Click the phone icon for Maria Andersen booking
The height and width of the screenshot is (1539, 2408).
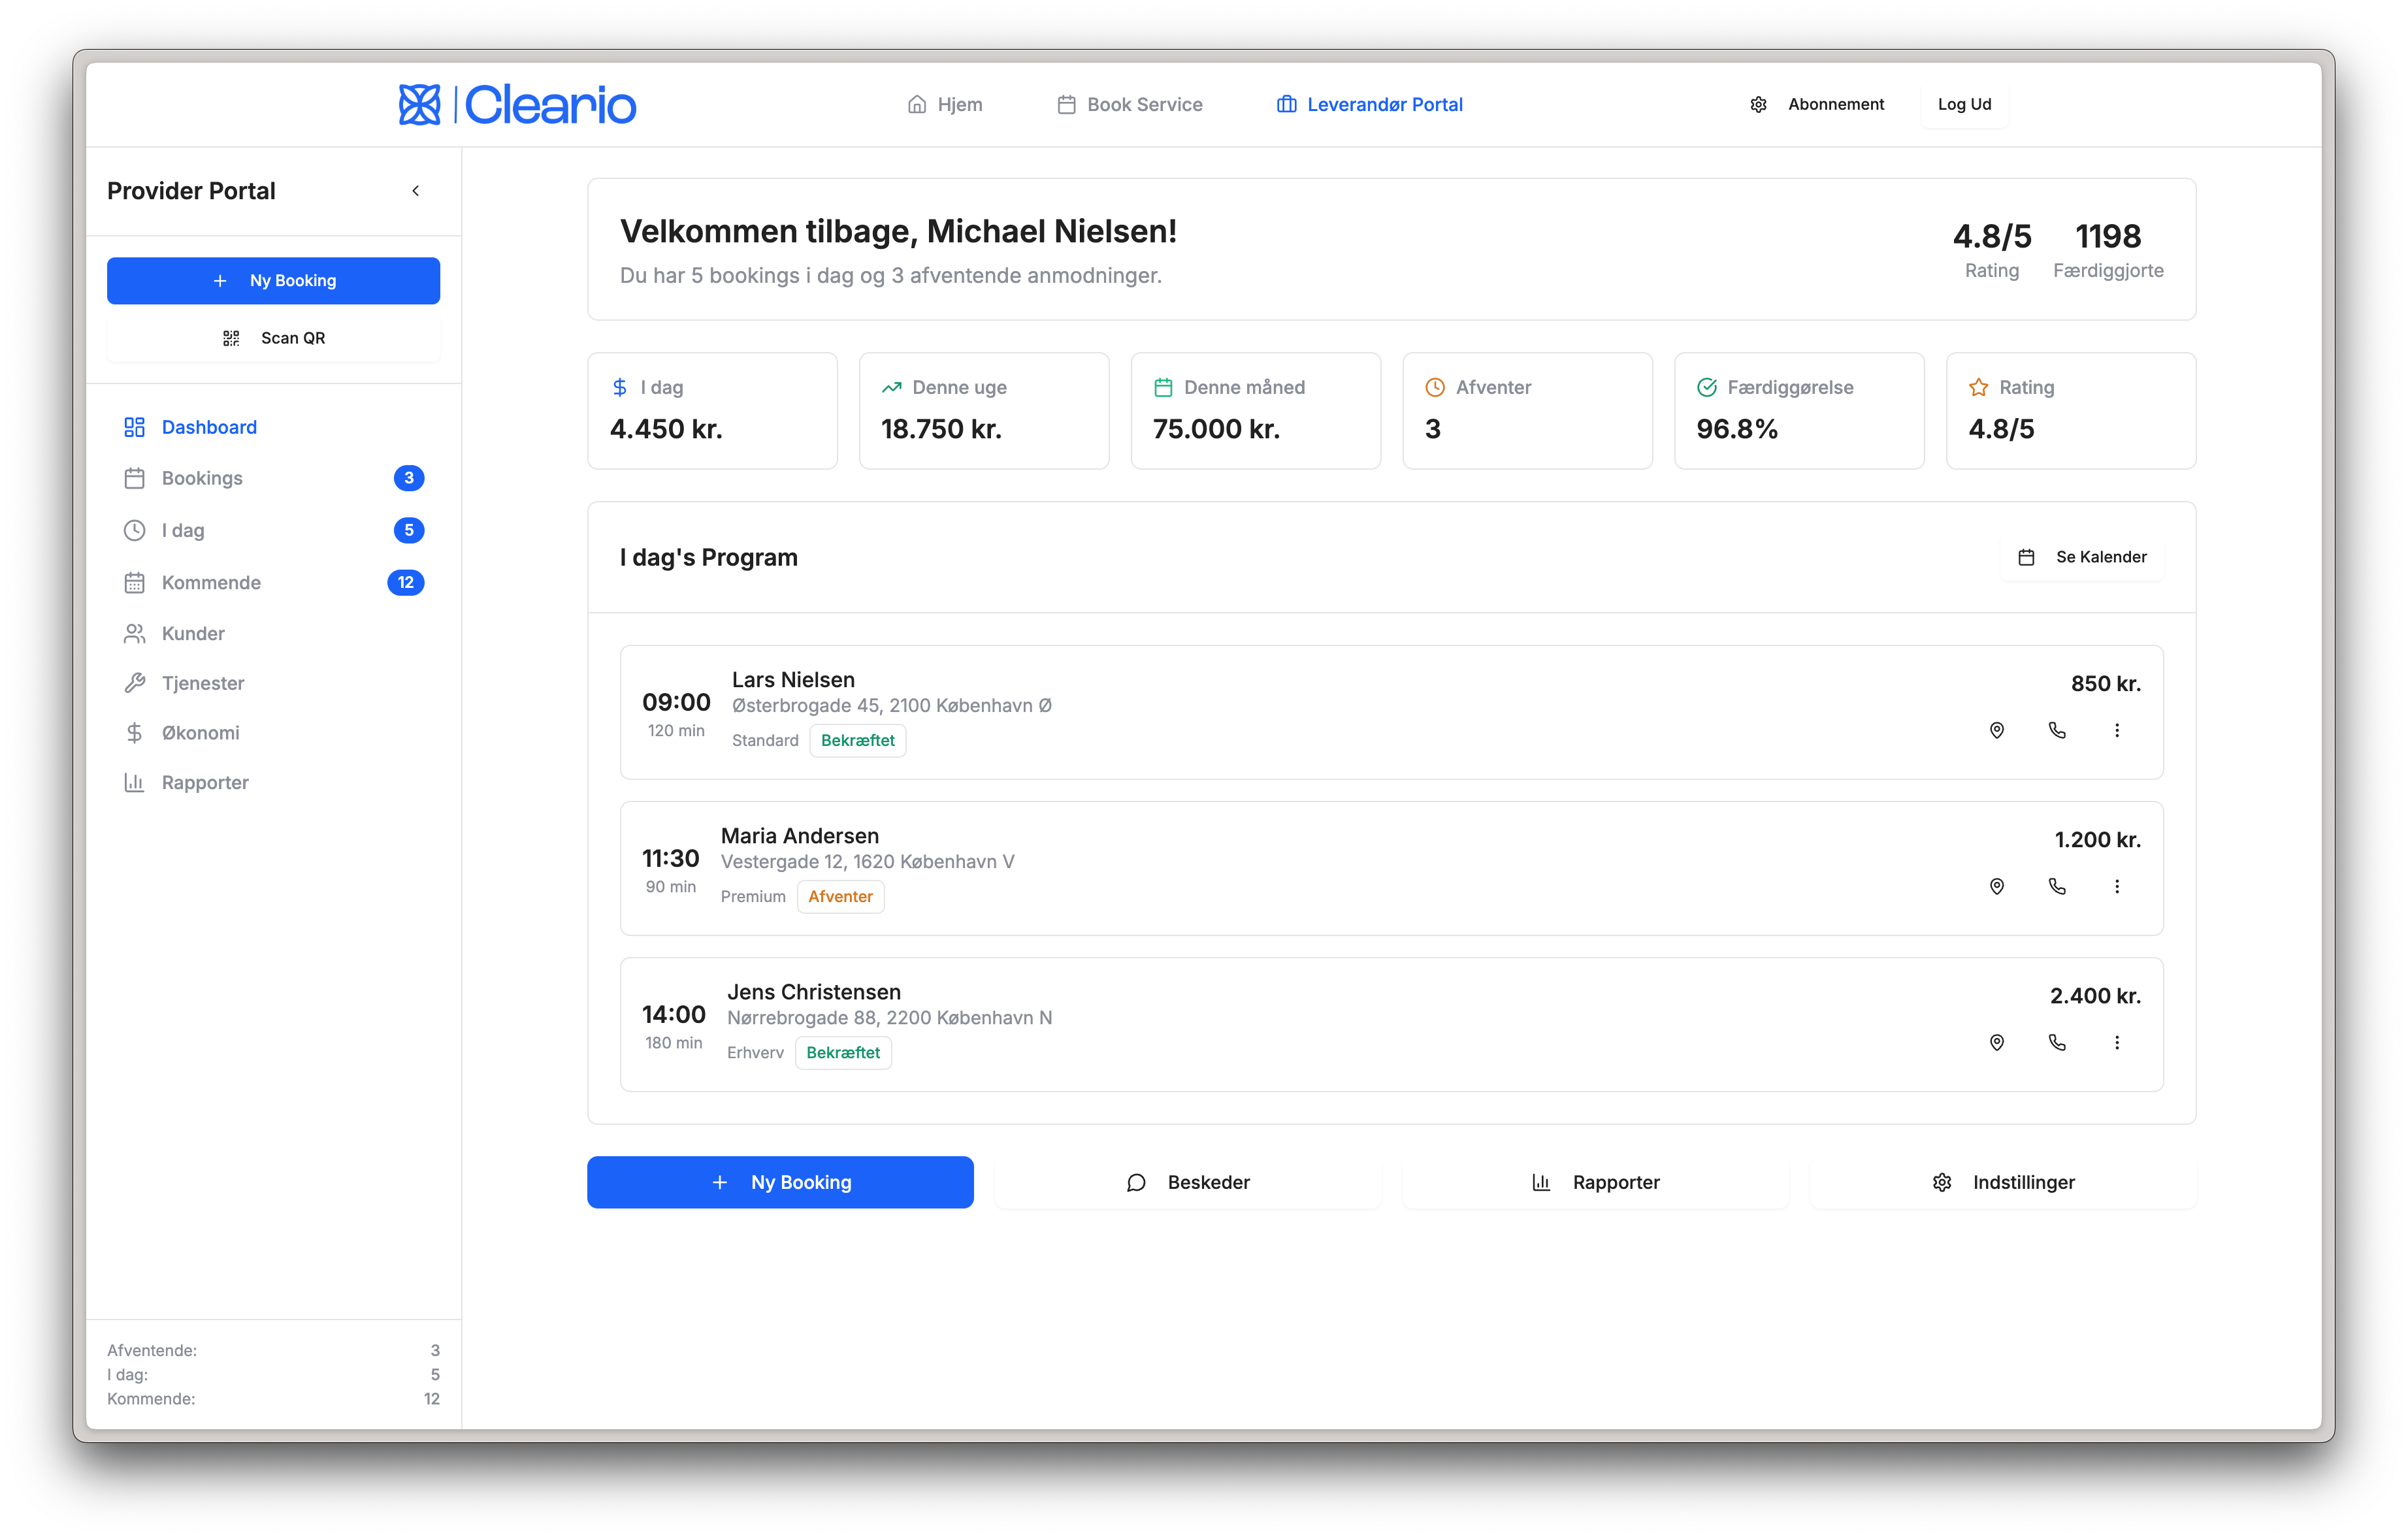point(2056,886)
